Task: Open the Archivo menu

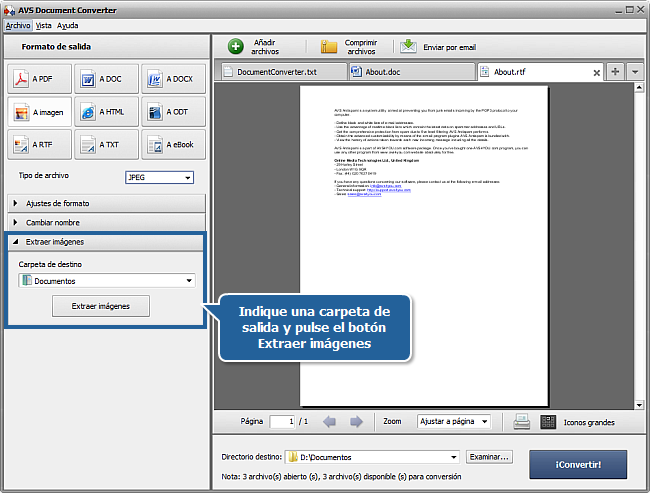Action: pyautogui.click(x=18, y=26)
